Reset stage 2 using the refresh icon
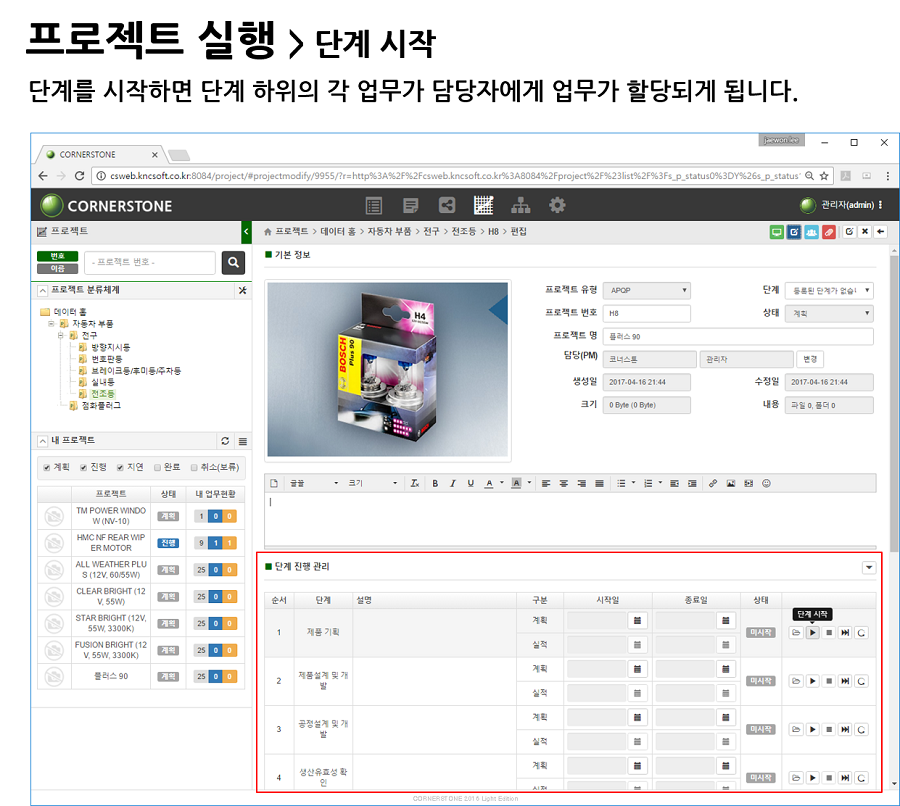900x806 pixels. point(861,681)
